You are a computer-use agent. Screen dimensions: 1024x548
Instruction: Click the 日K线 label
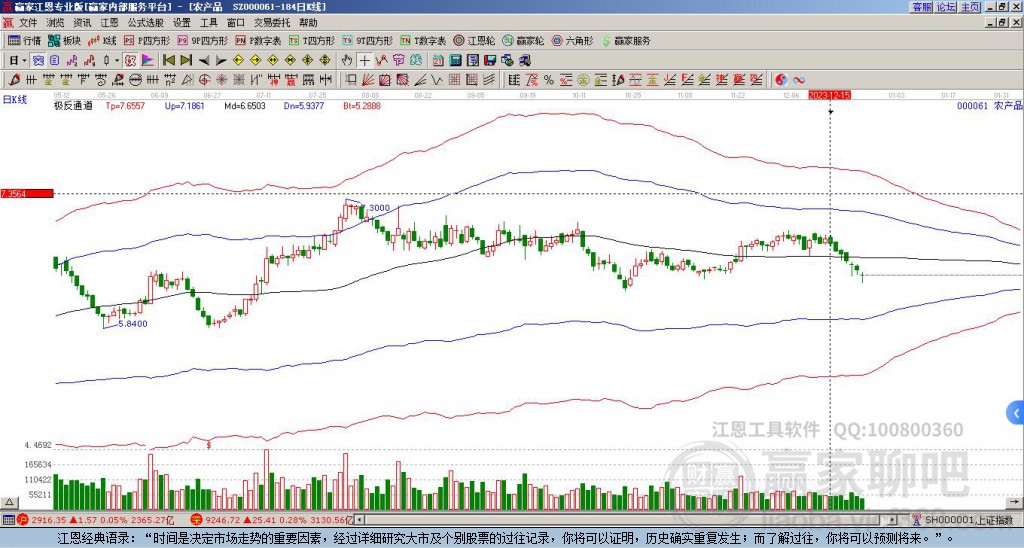(14, 100)
